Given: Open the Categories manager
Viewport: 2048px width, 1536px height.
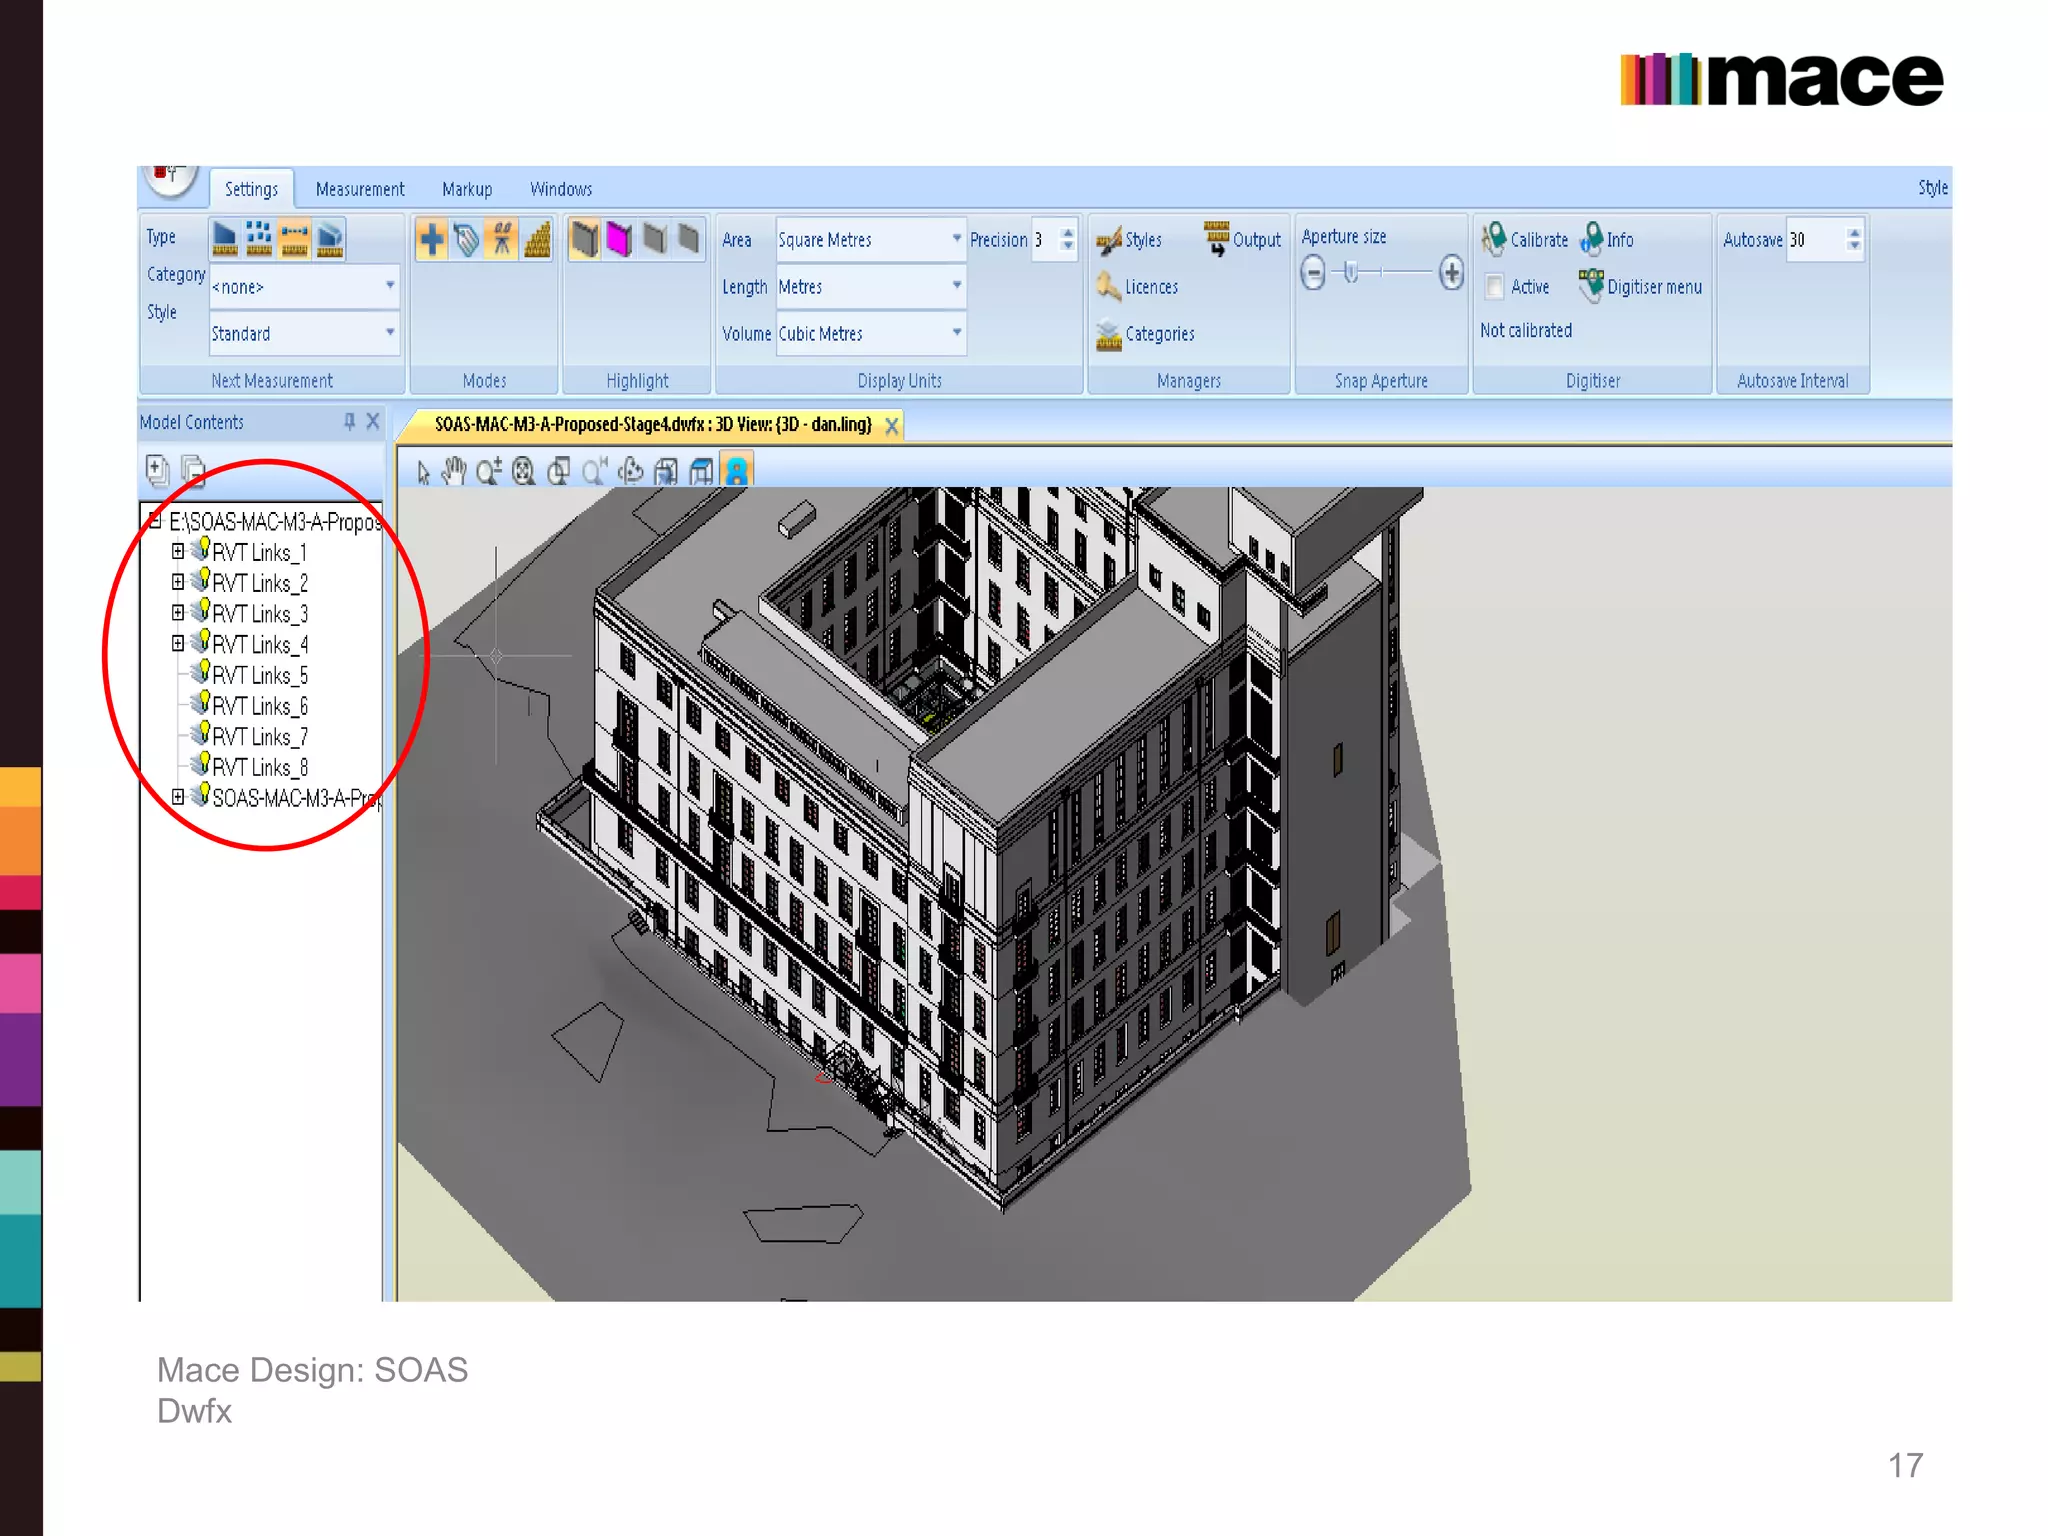Looking at the screenshot, I should tap(1145, 334).
